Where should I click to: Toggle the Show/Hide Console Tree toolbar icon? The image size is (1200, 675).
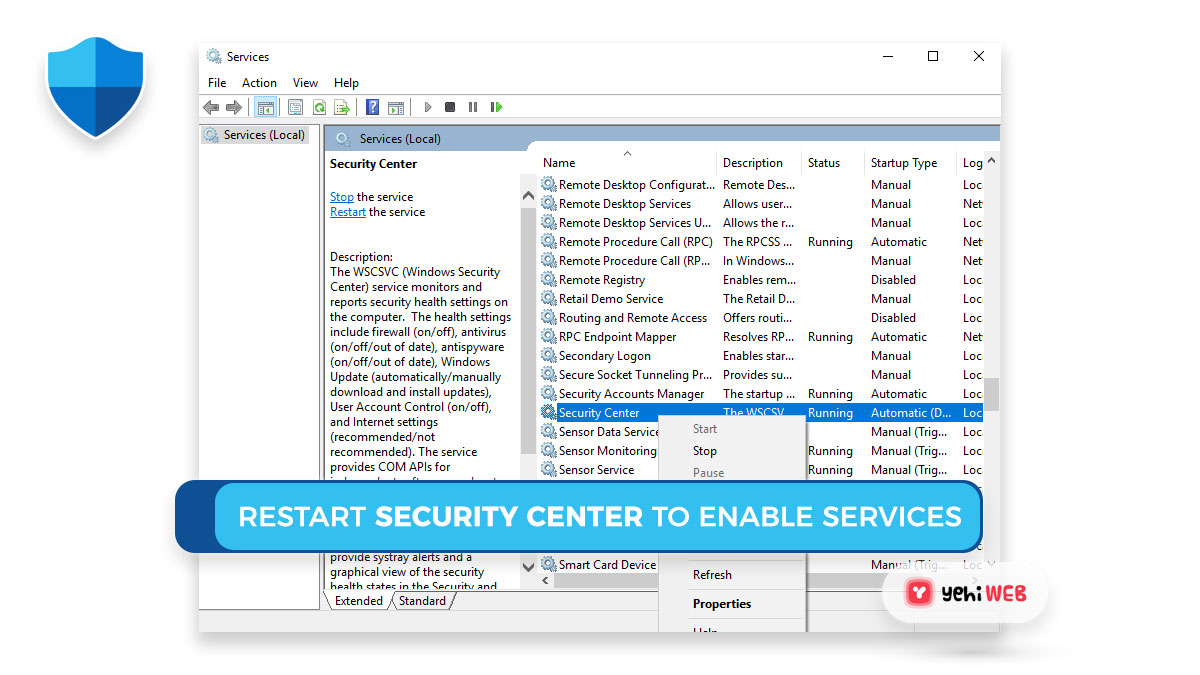[x=265, y=107]
